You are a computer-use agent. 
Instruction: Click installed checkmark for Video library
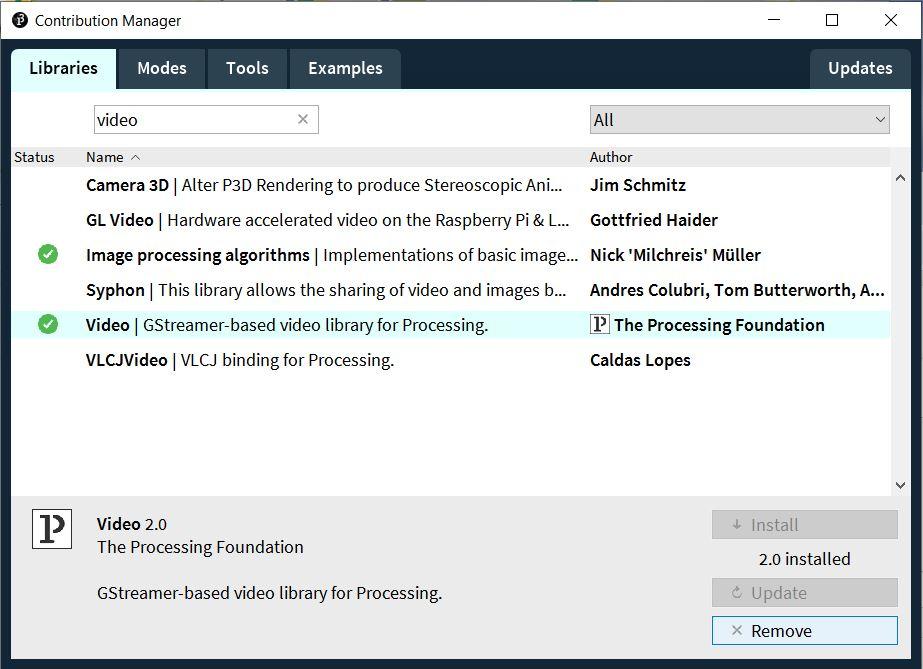pyautogui.click(x=48, y=324)
